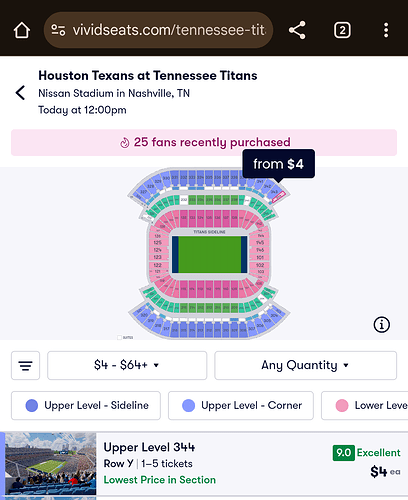Open the seat map info icon

[381, 324]
